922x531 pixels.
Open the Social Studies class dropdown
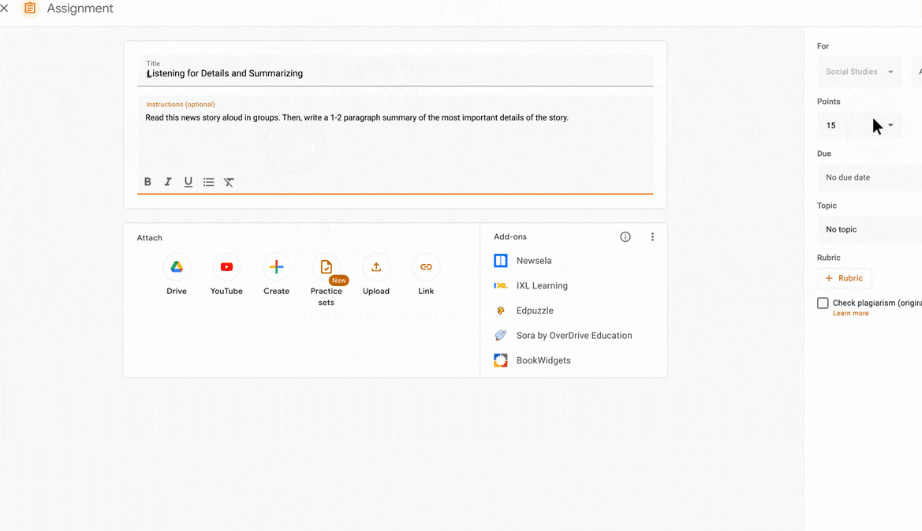click(859, 72)
